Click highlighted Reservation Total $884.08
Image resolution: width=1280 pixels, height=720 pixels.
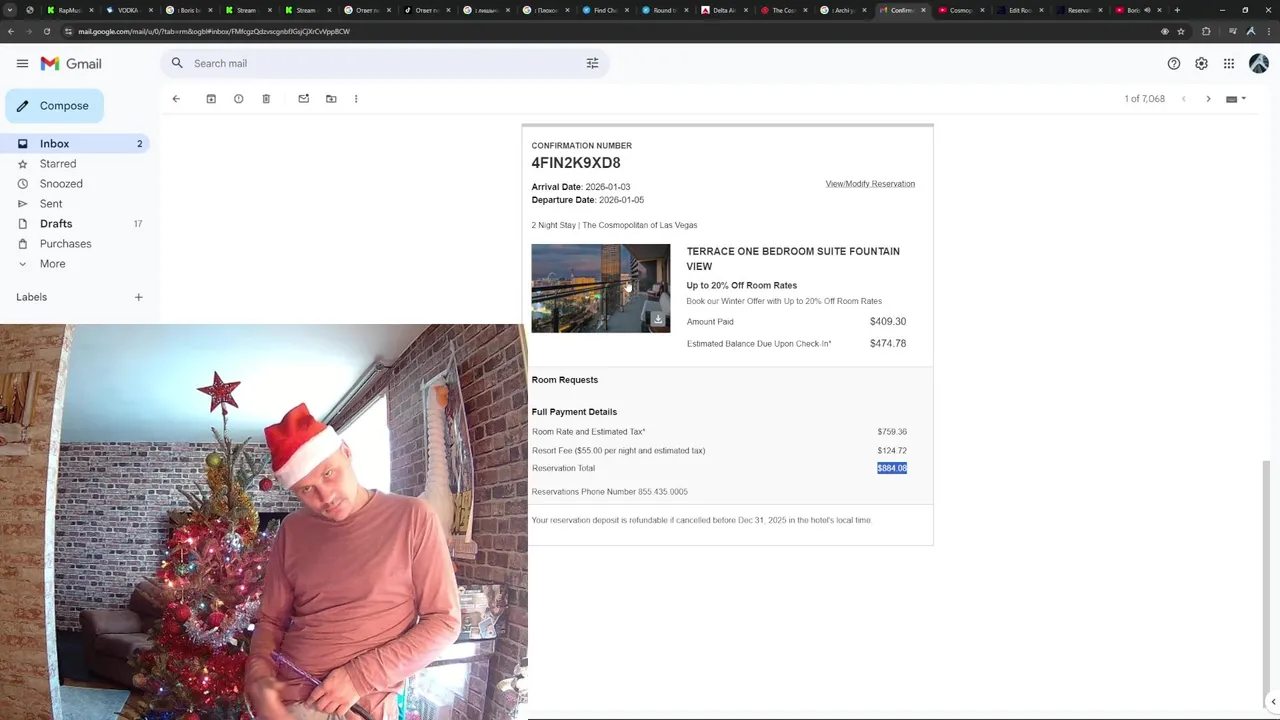tap(892, 468)
